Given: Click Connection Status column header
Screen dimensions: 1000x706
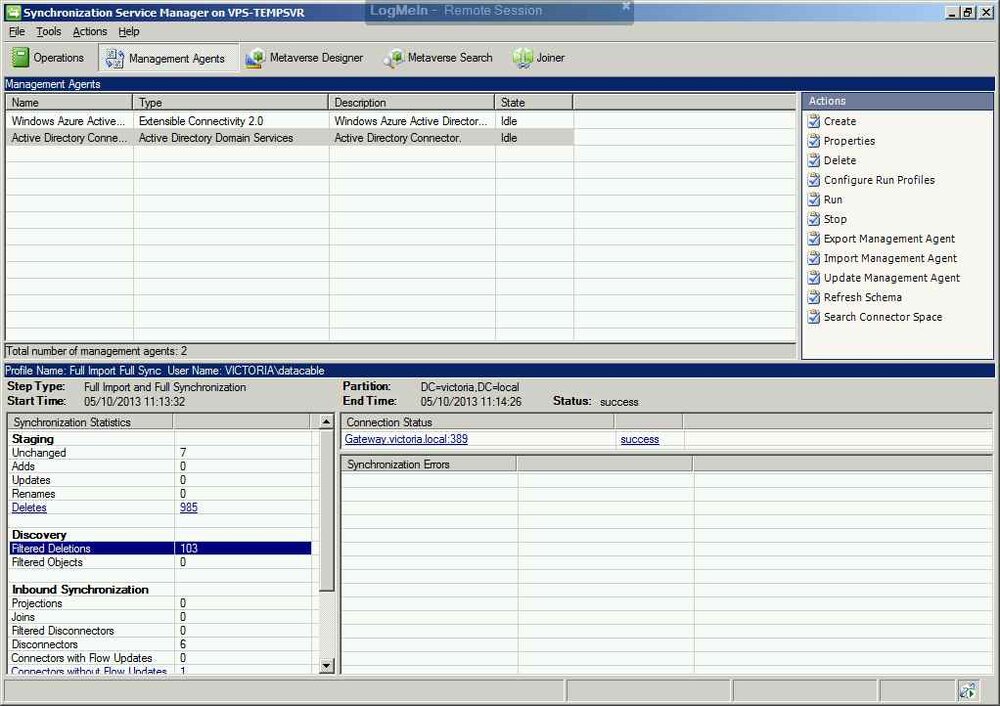Looking at the screenshot, I should pyautogui.click(x=478, y=422).
